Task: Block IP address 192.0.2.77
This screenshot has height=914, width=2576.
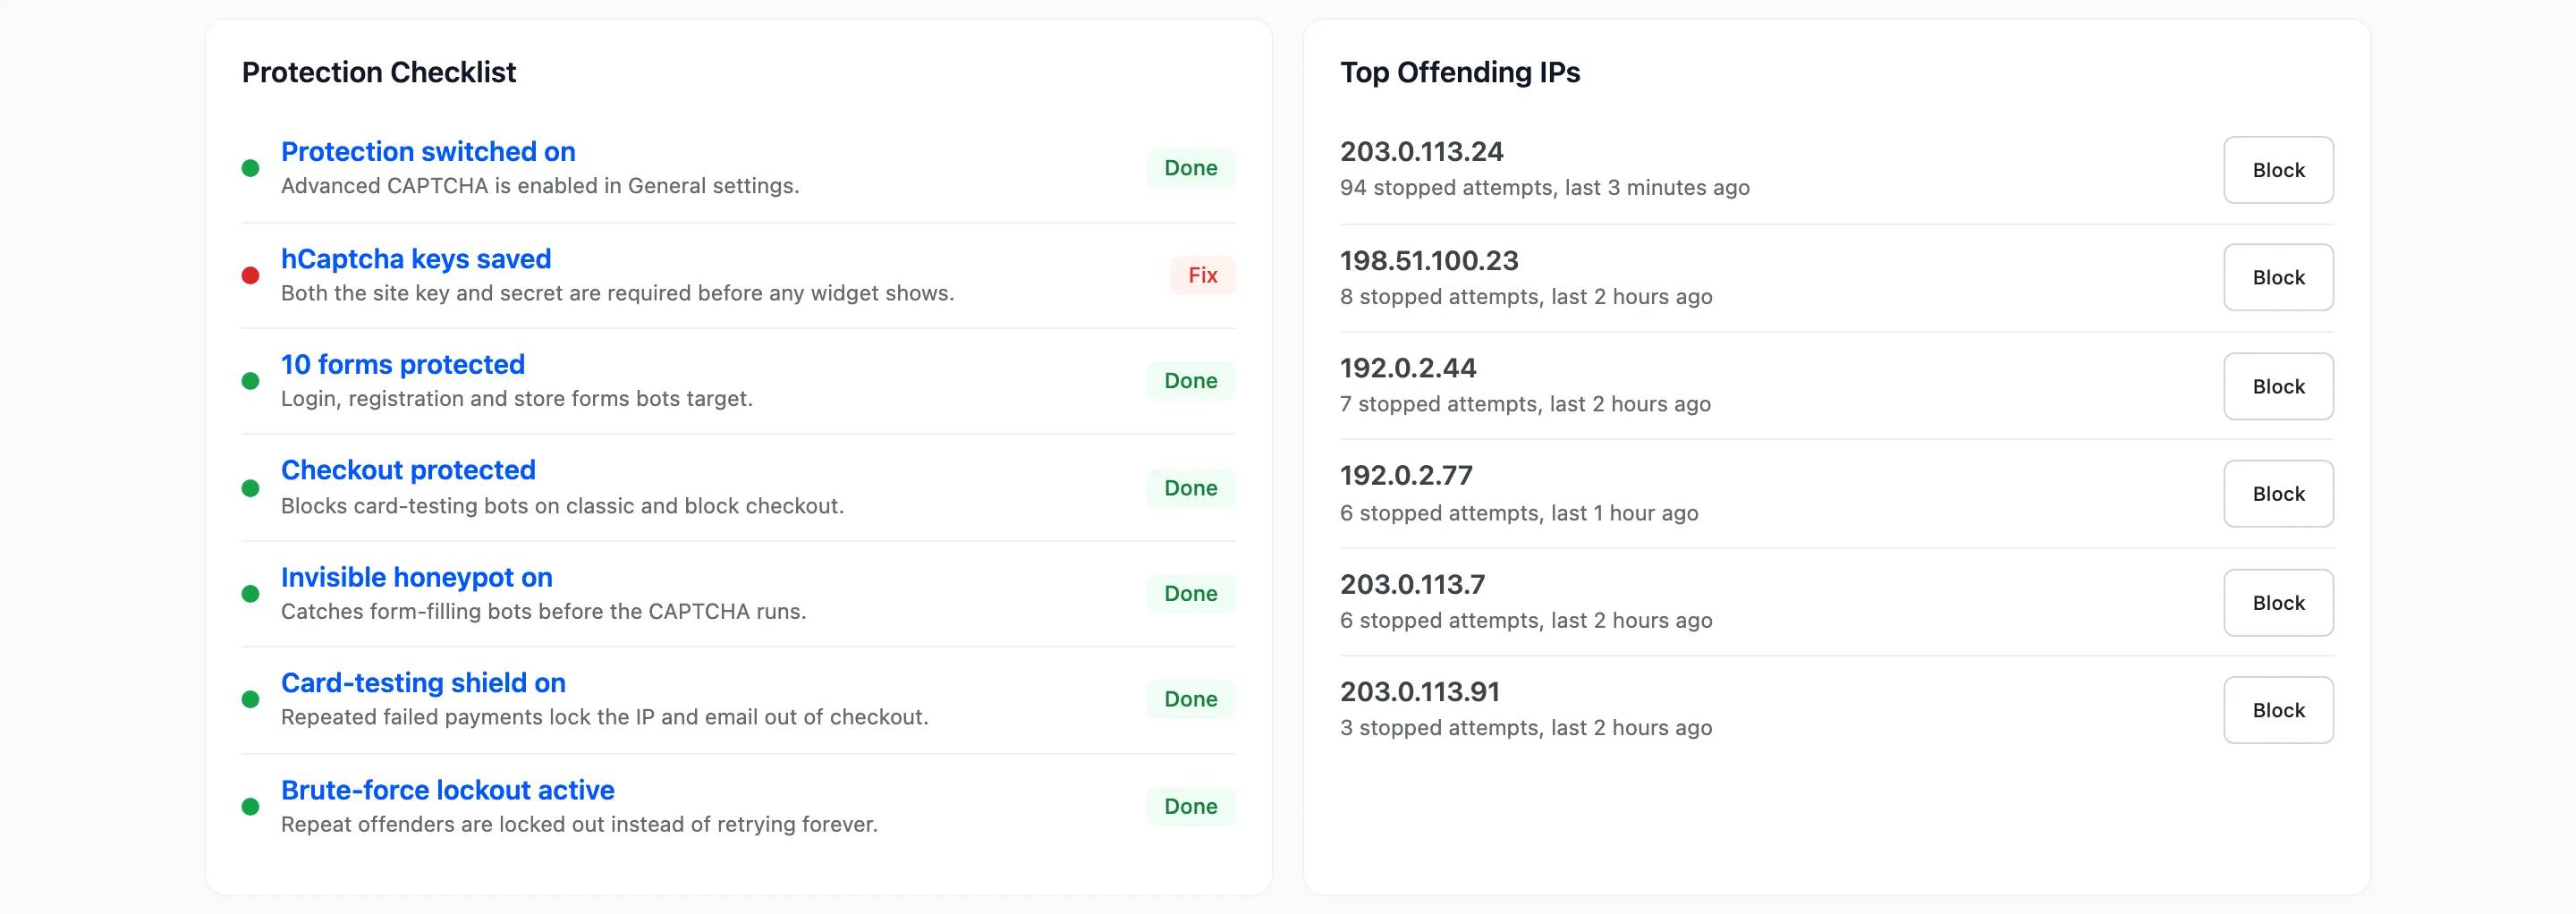Action: pos(2278,494)
